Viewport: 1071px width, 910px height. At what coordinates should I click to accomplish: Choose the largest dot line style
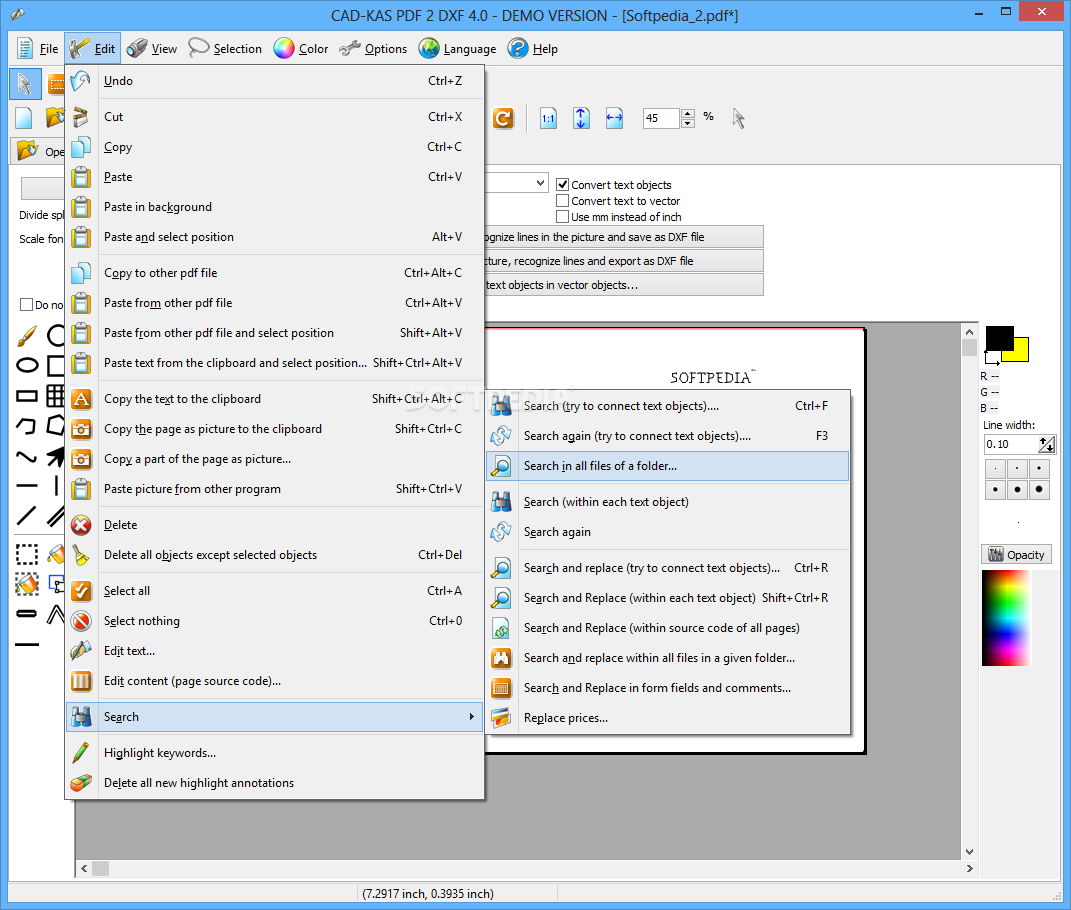[x=1039, y=489]
